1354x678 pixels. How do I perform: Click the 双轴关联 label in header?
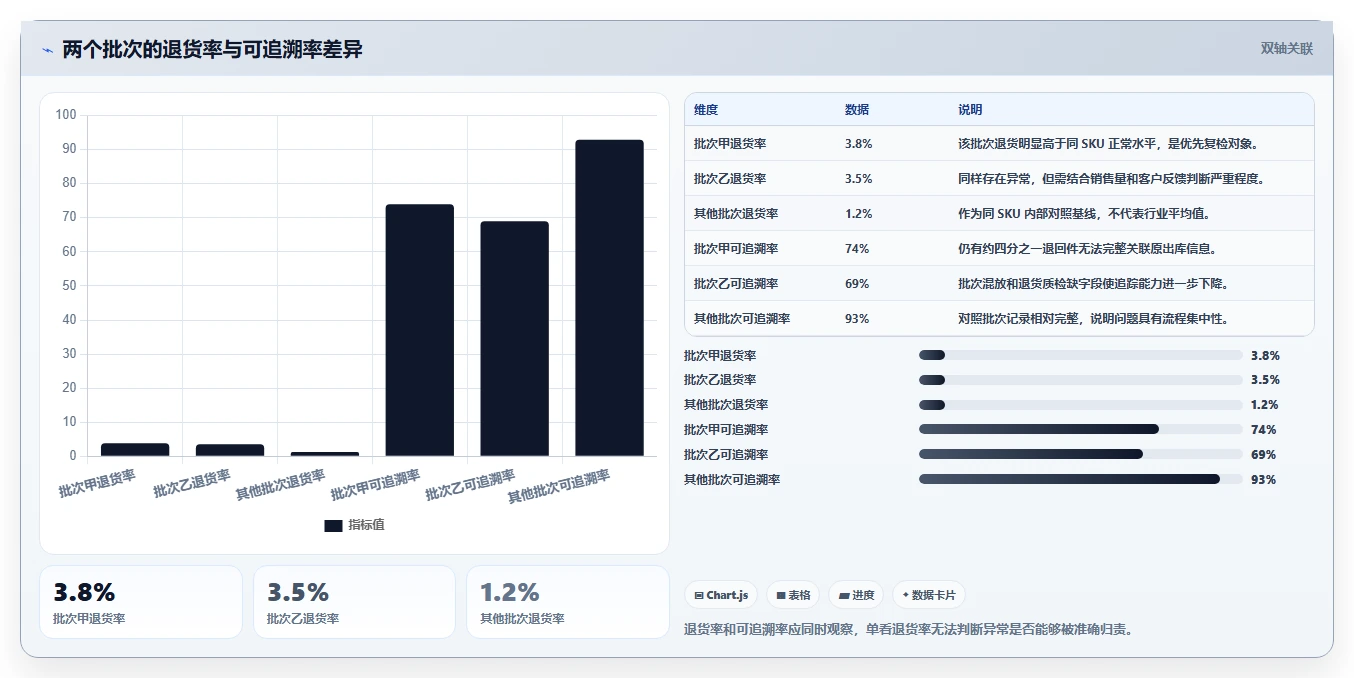(1286, 48)
